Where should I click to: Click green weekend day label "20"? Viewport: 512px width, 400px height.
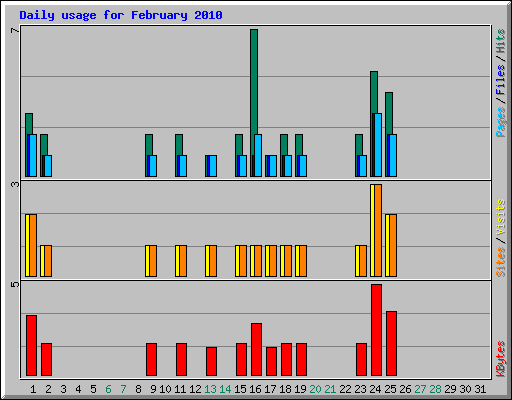pyautogui.click(x=315, y=389)
